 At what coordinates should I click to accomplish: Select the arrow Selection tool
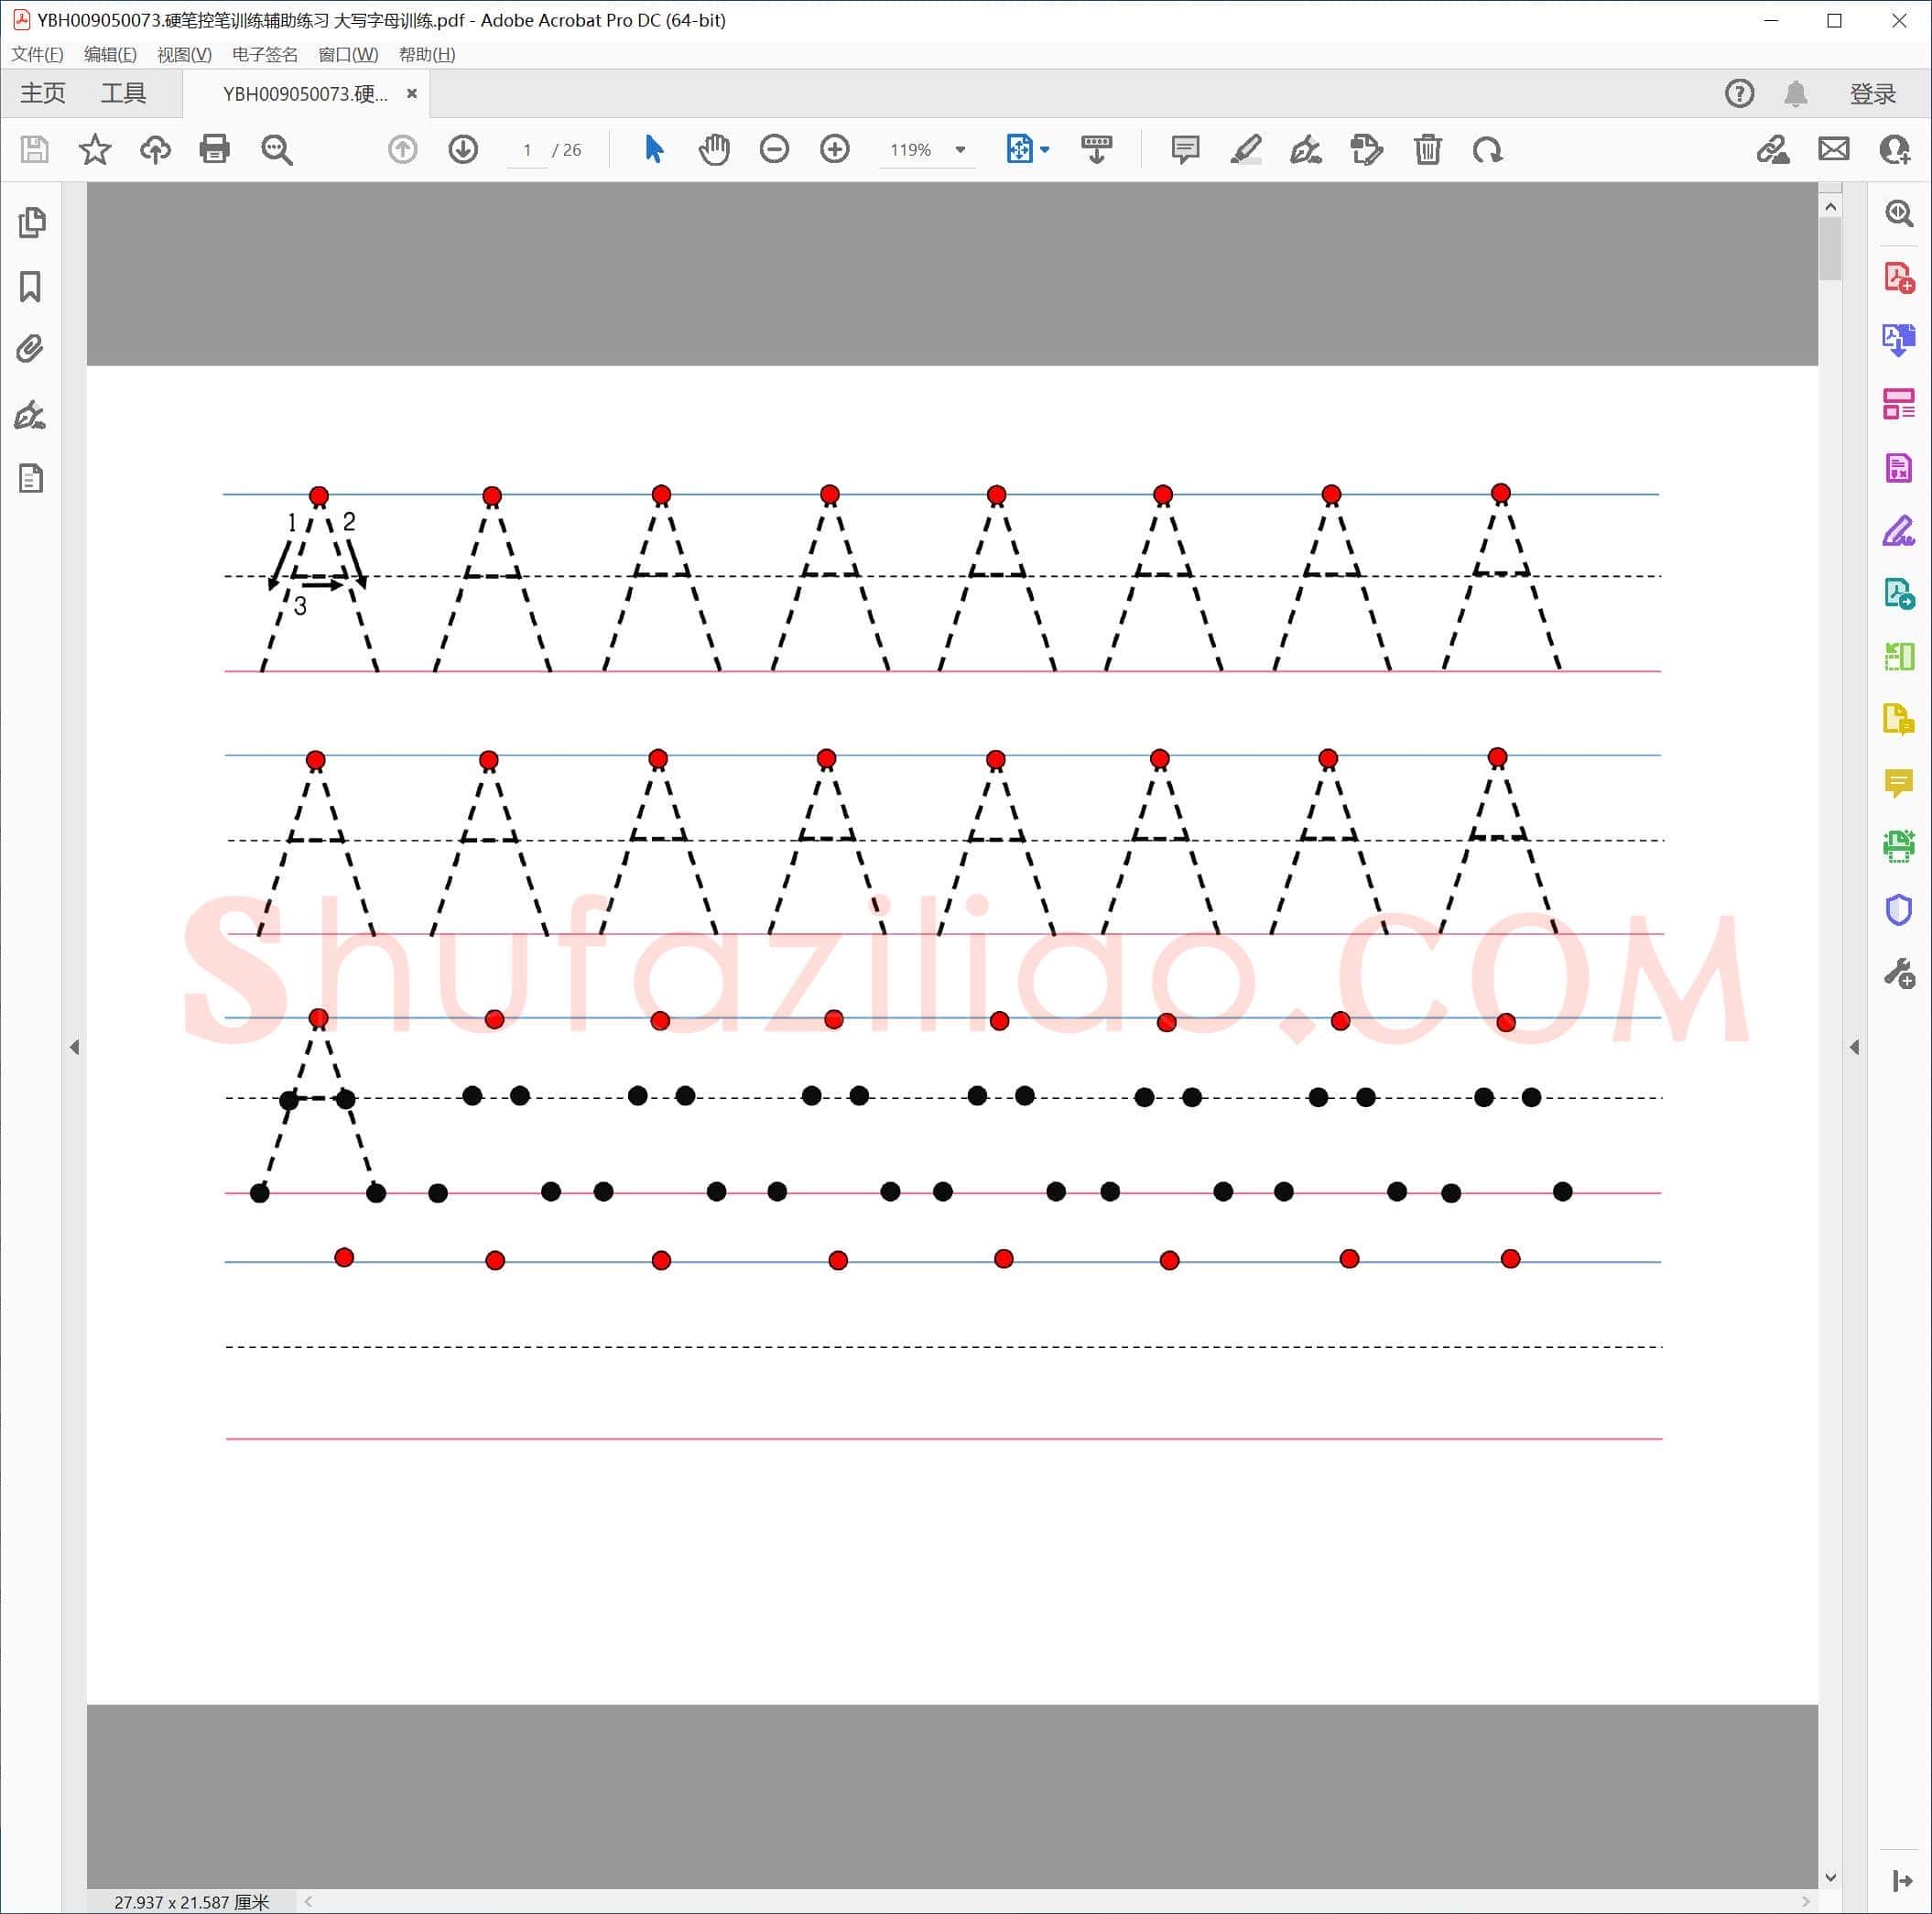click(654, 150)
